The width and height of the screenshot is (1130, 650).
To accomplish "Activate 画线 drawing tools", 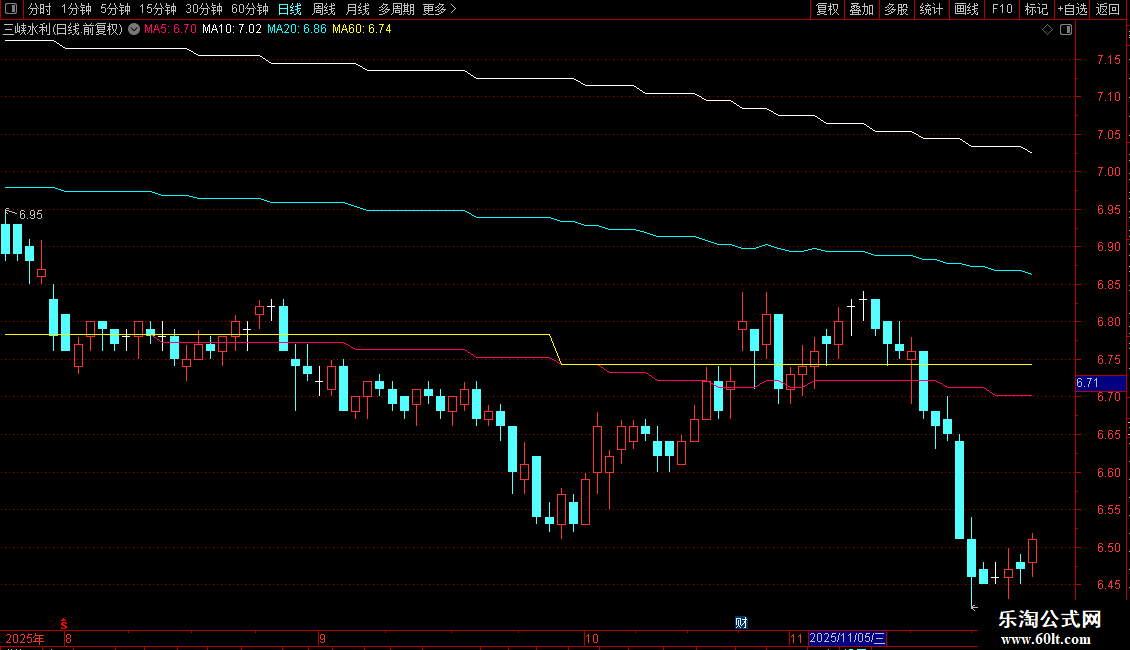I will point(966,9).
